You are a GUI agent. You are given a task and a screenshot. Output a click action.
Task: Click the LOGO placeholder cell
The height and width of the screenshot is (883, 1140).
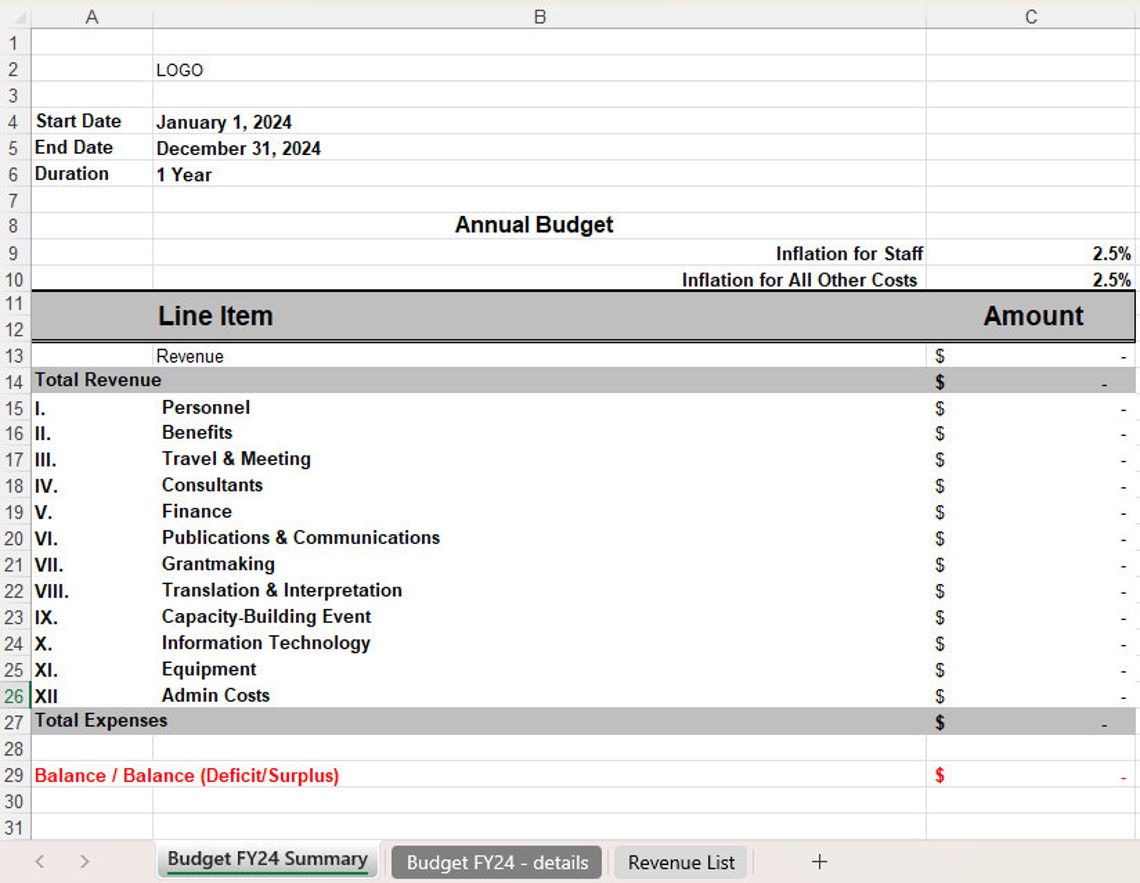tap(180, 70)
